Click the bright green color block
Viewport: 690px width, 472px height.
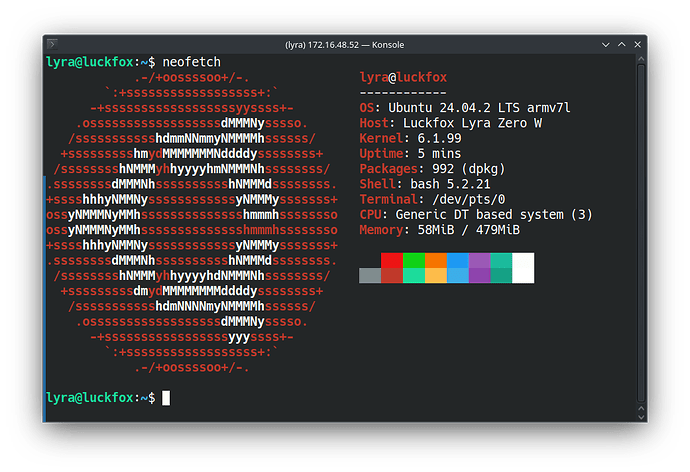[x=414, y=260]
